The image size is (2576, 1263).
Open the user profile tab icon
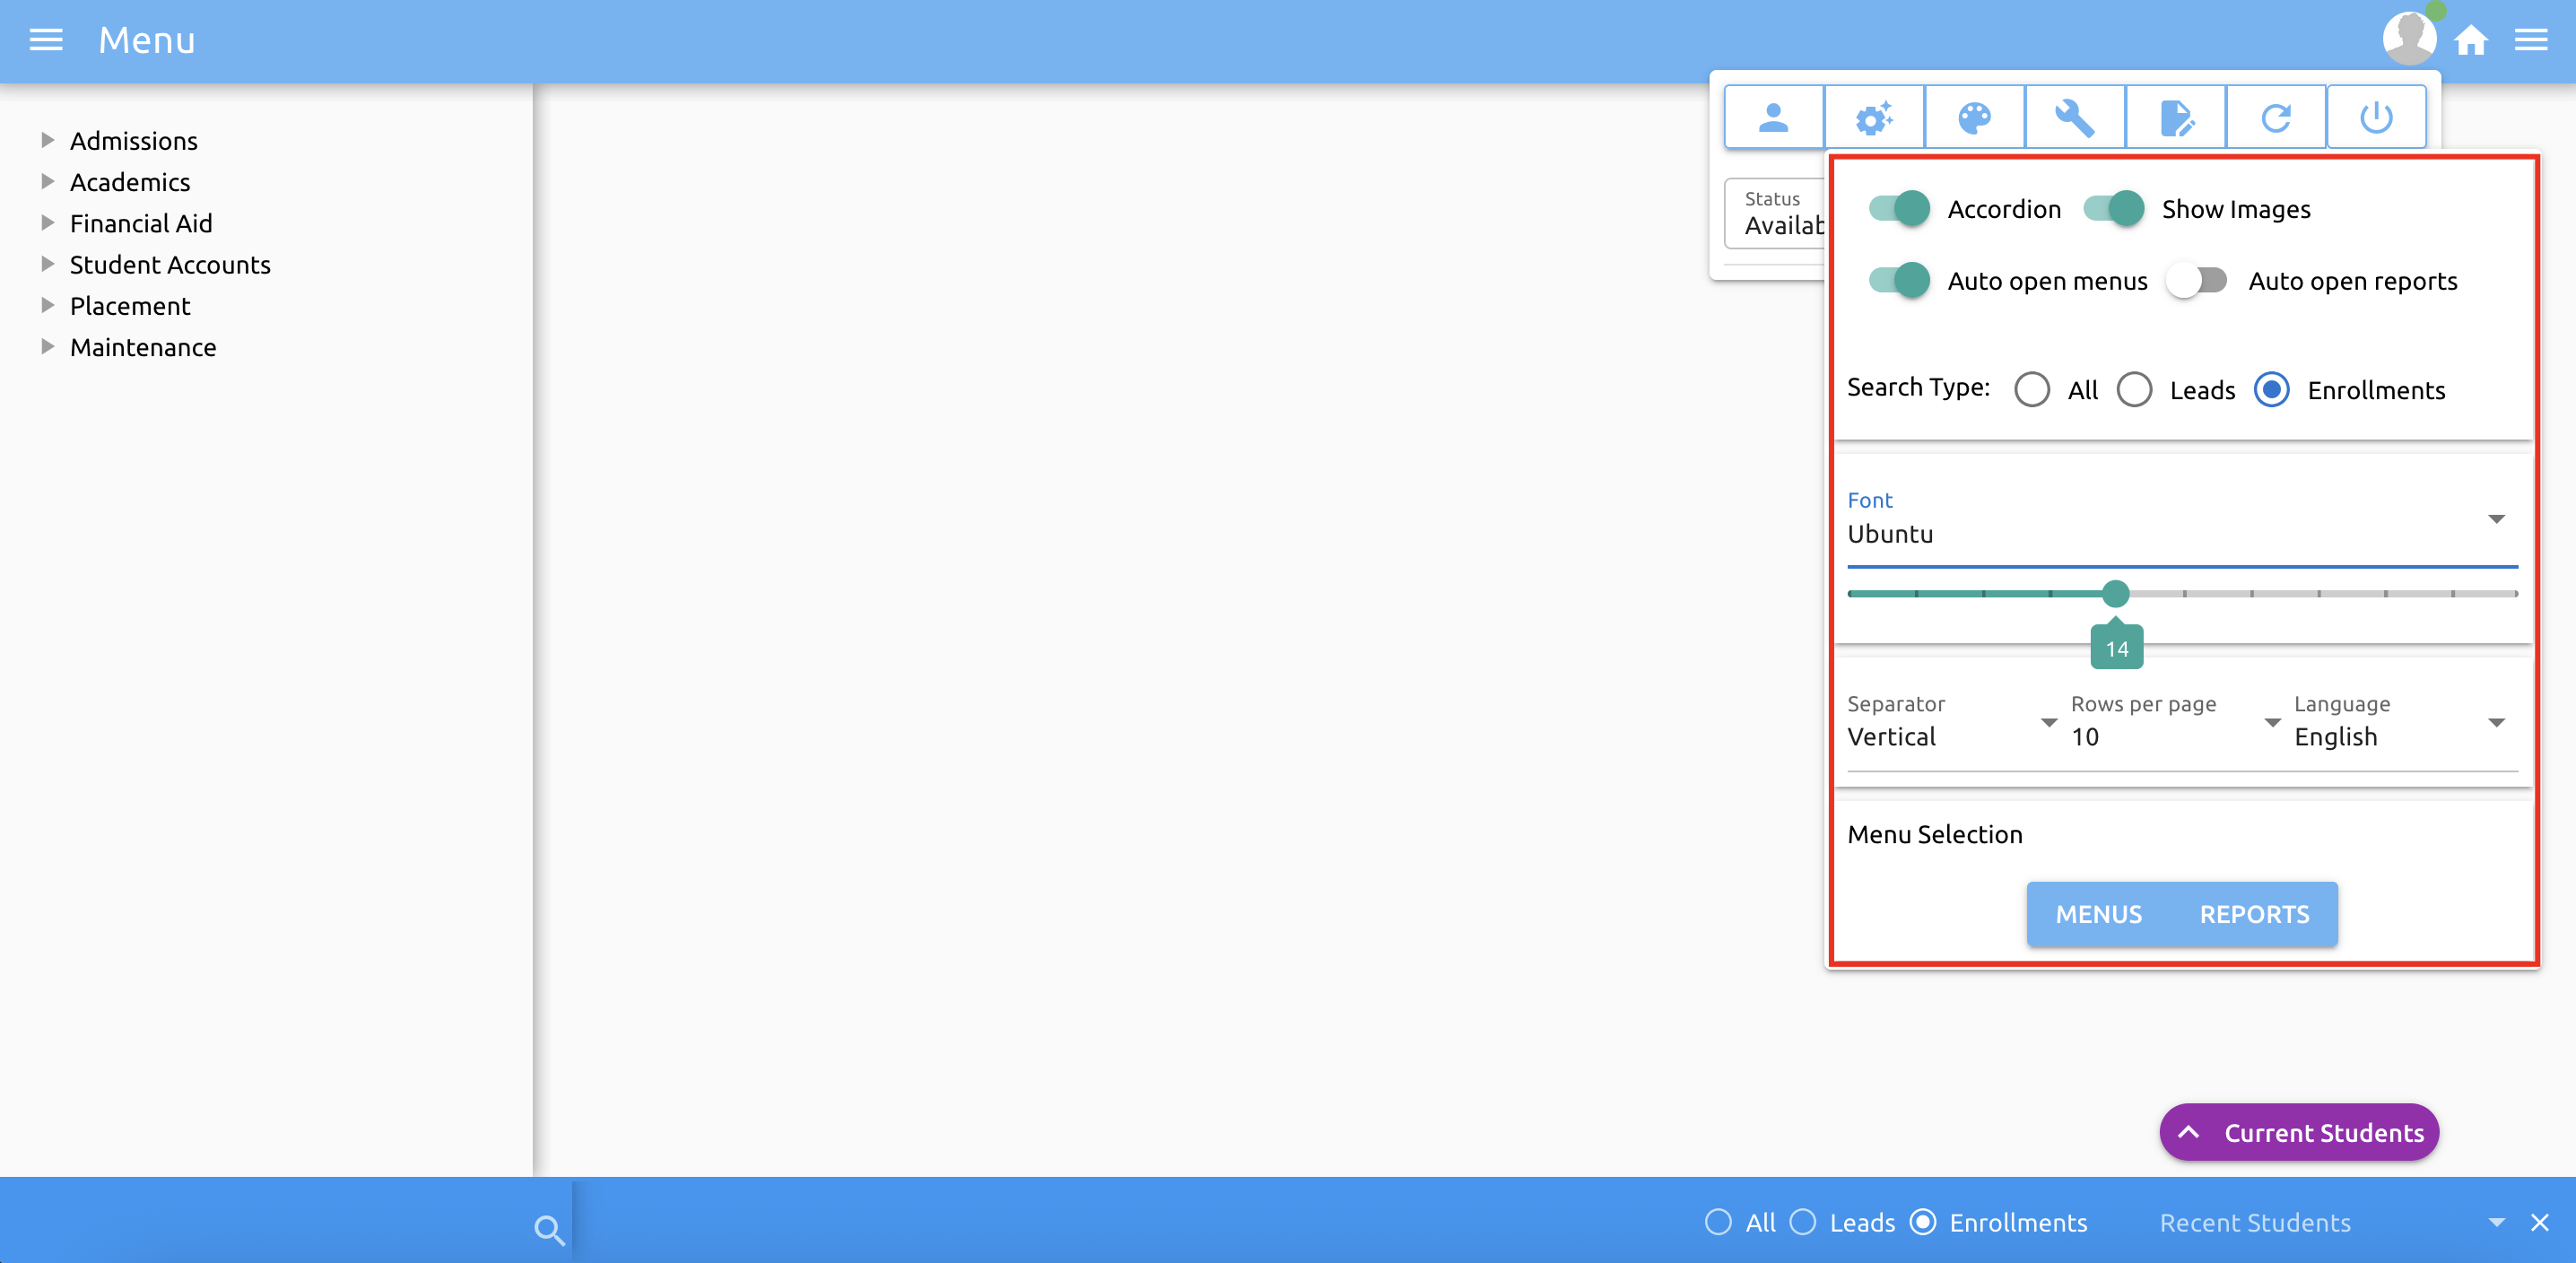coord(1773,118)
